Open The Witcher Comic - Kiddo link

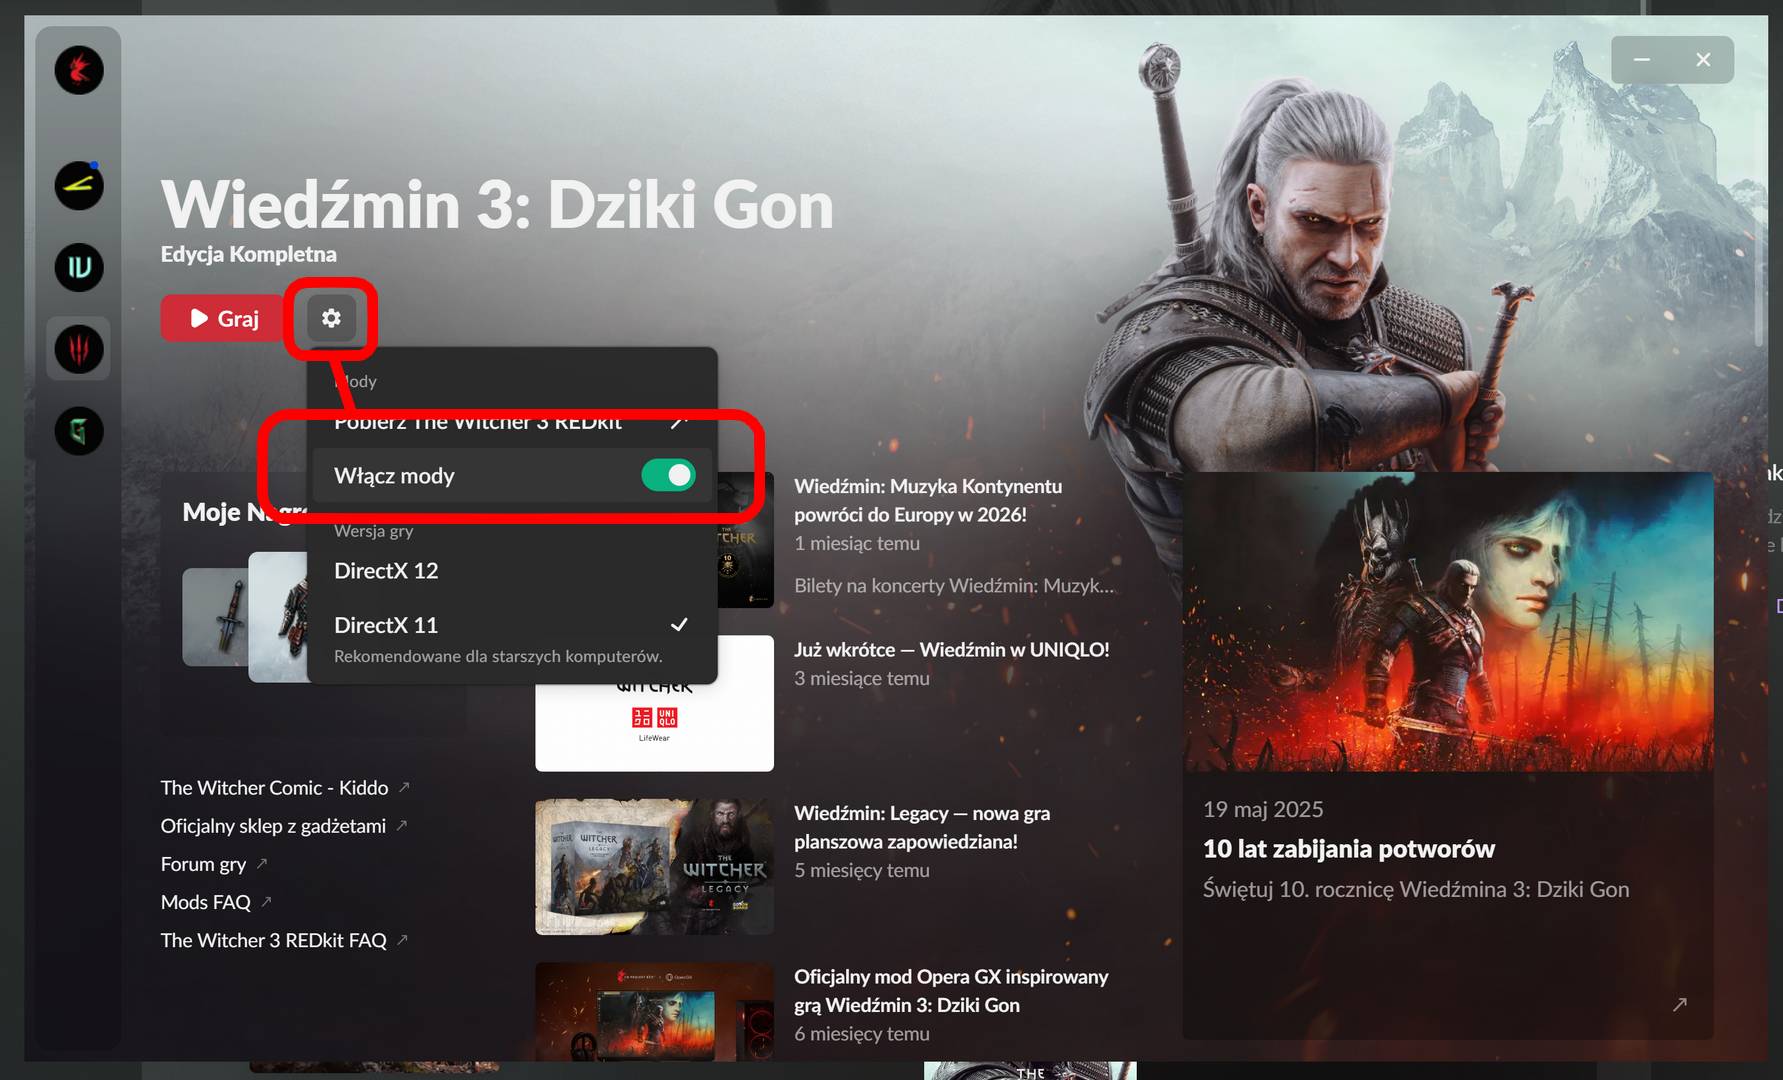(274, 787)
